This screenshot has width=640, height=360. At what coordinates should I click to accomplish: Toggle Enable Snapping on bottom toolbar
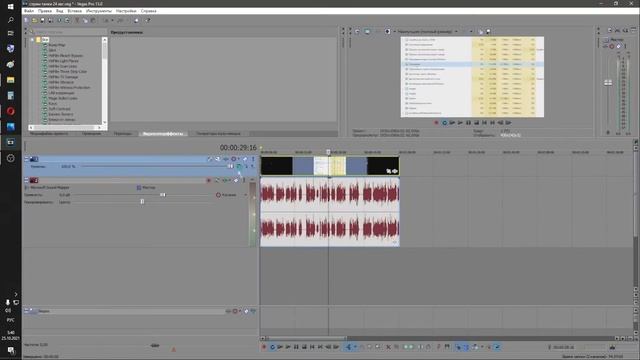458,347
